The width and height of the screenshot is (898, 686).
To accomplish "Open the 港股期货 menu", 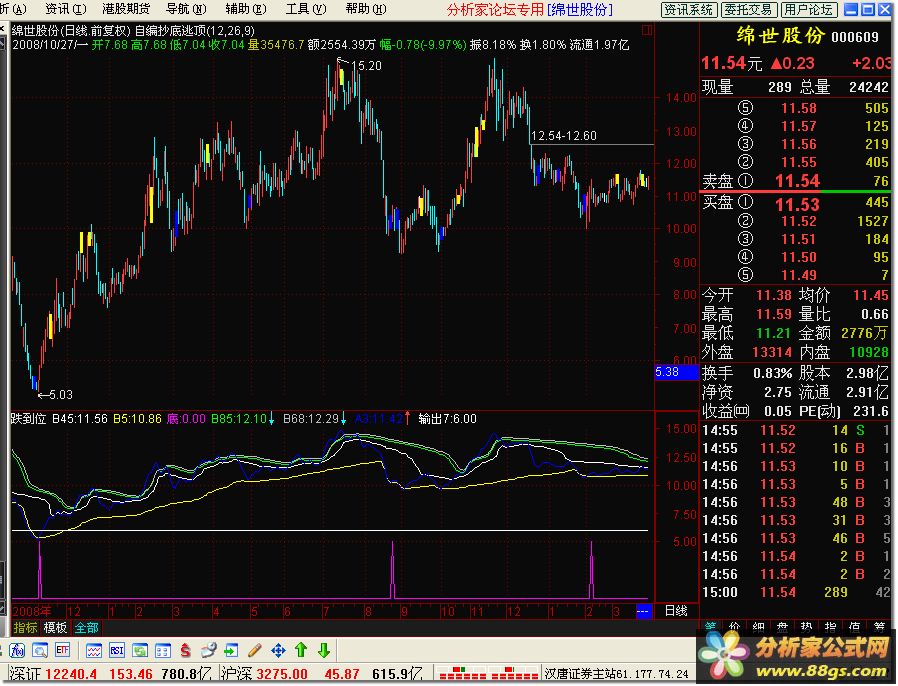I will coord(126,9).
